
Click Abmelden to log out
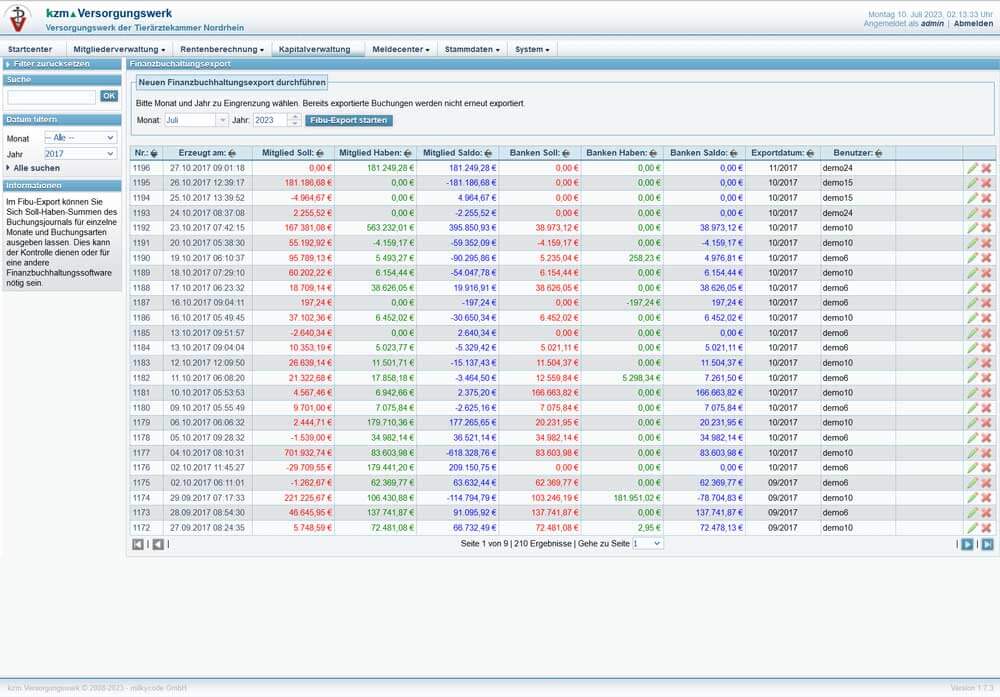(x=973, y=24)
